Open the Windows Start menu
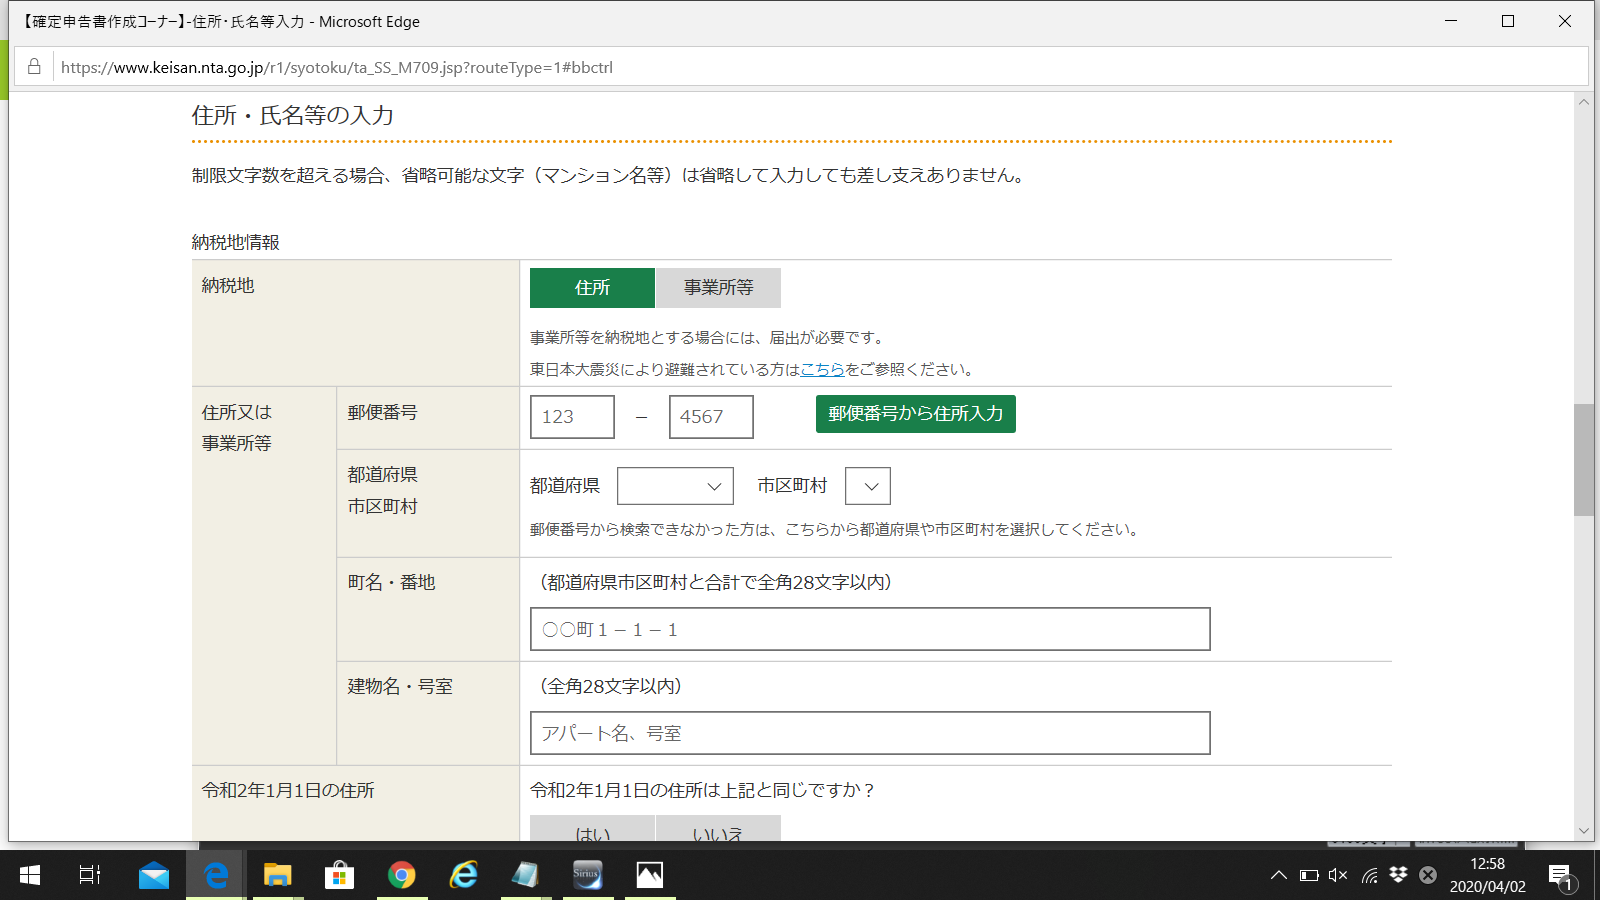Screen dimensions: 1600x900 click(x=28, y=875)
